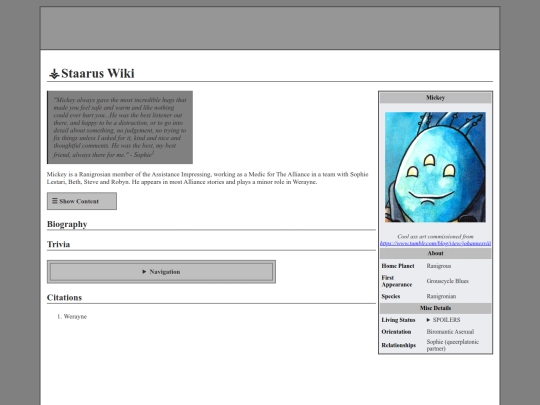Click the About infobox header

click(435, 253)
